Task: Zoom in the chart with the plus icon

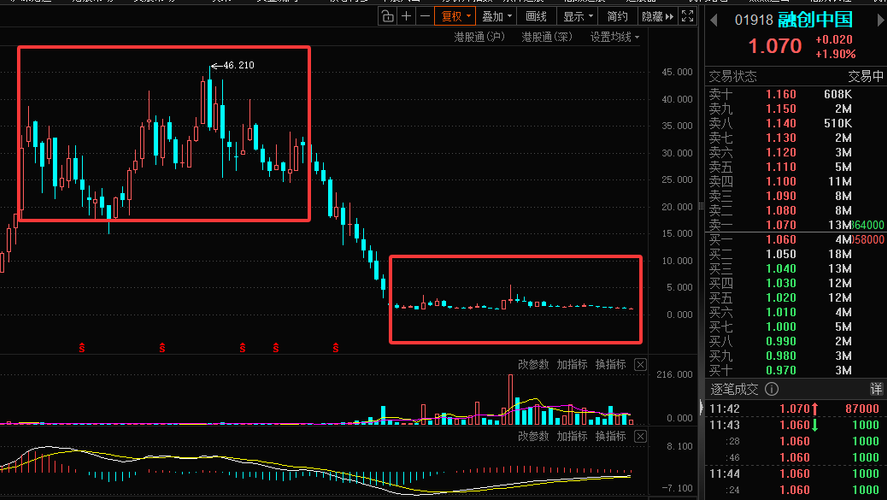Action: (x=406, y=16)
